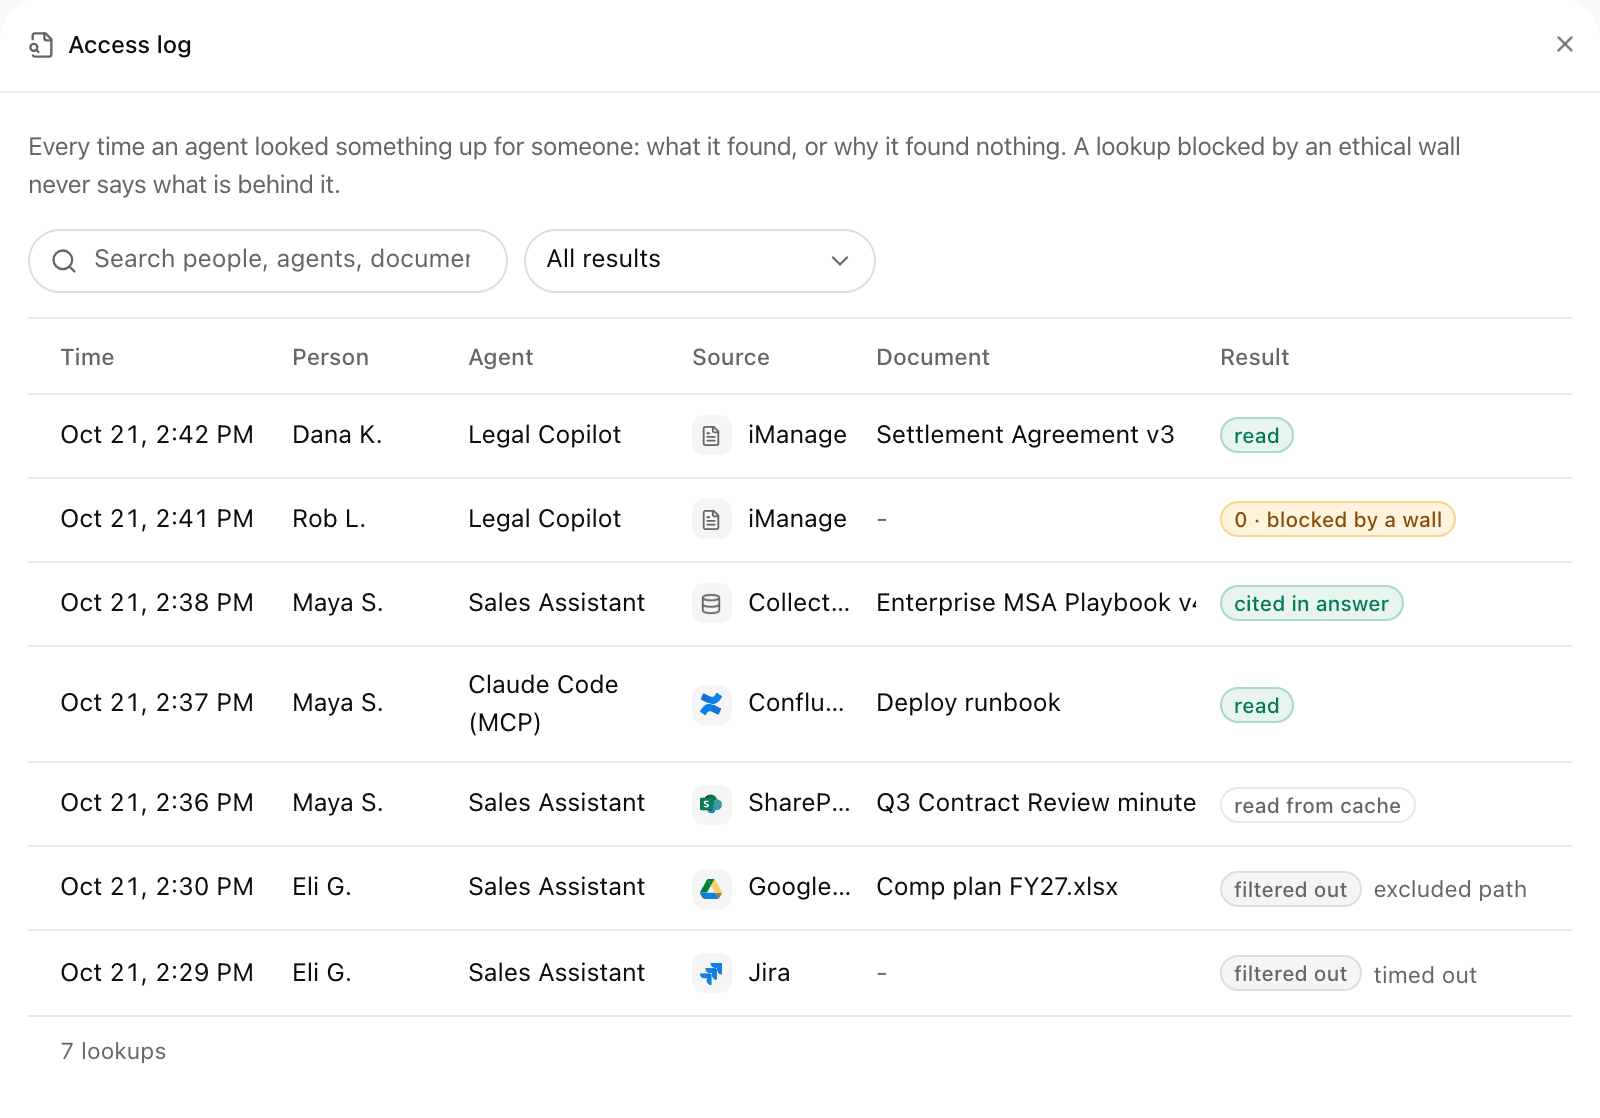Screen dimensions: 1600x1118
Task: Select the Enterprise MSA Playbook document cell
Action: (1036, 603)
